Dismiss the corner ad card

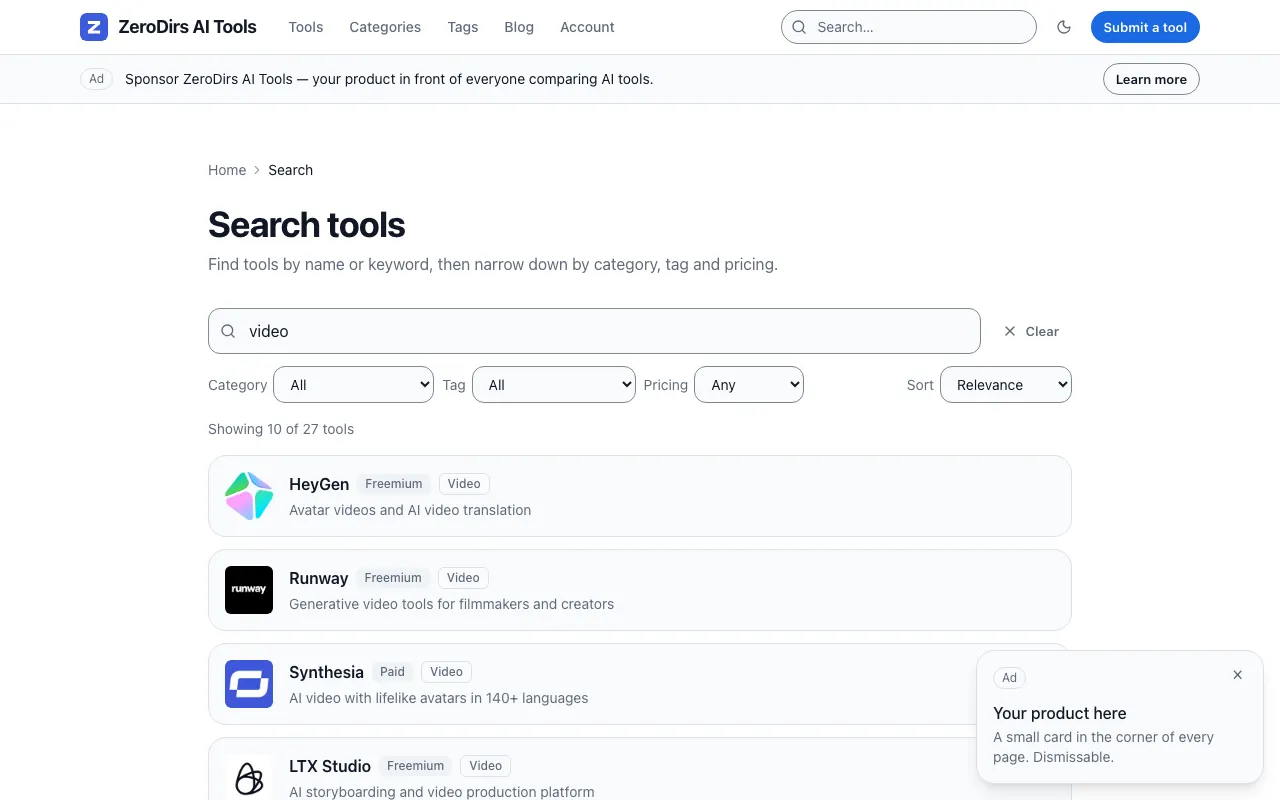[1237, 675]
